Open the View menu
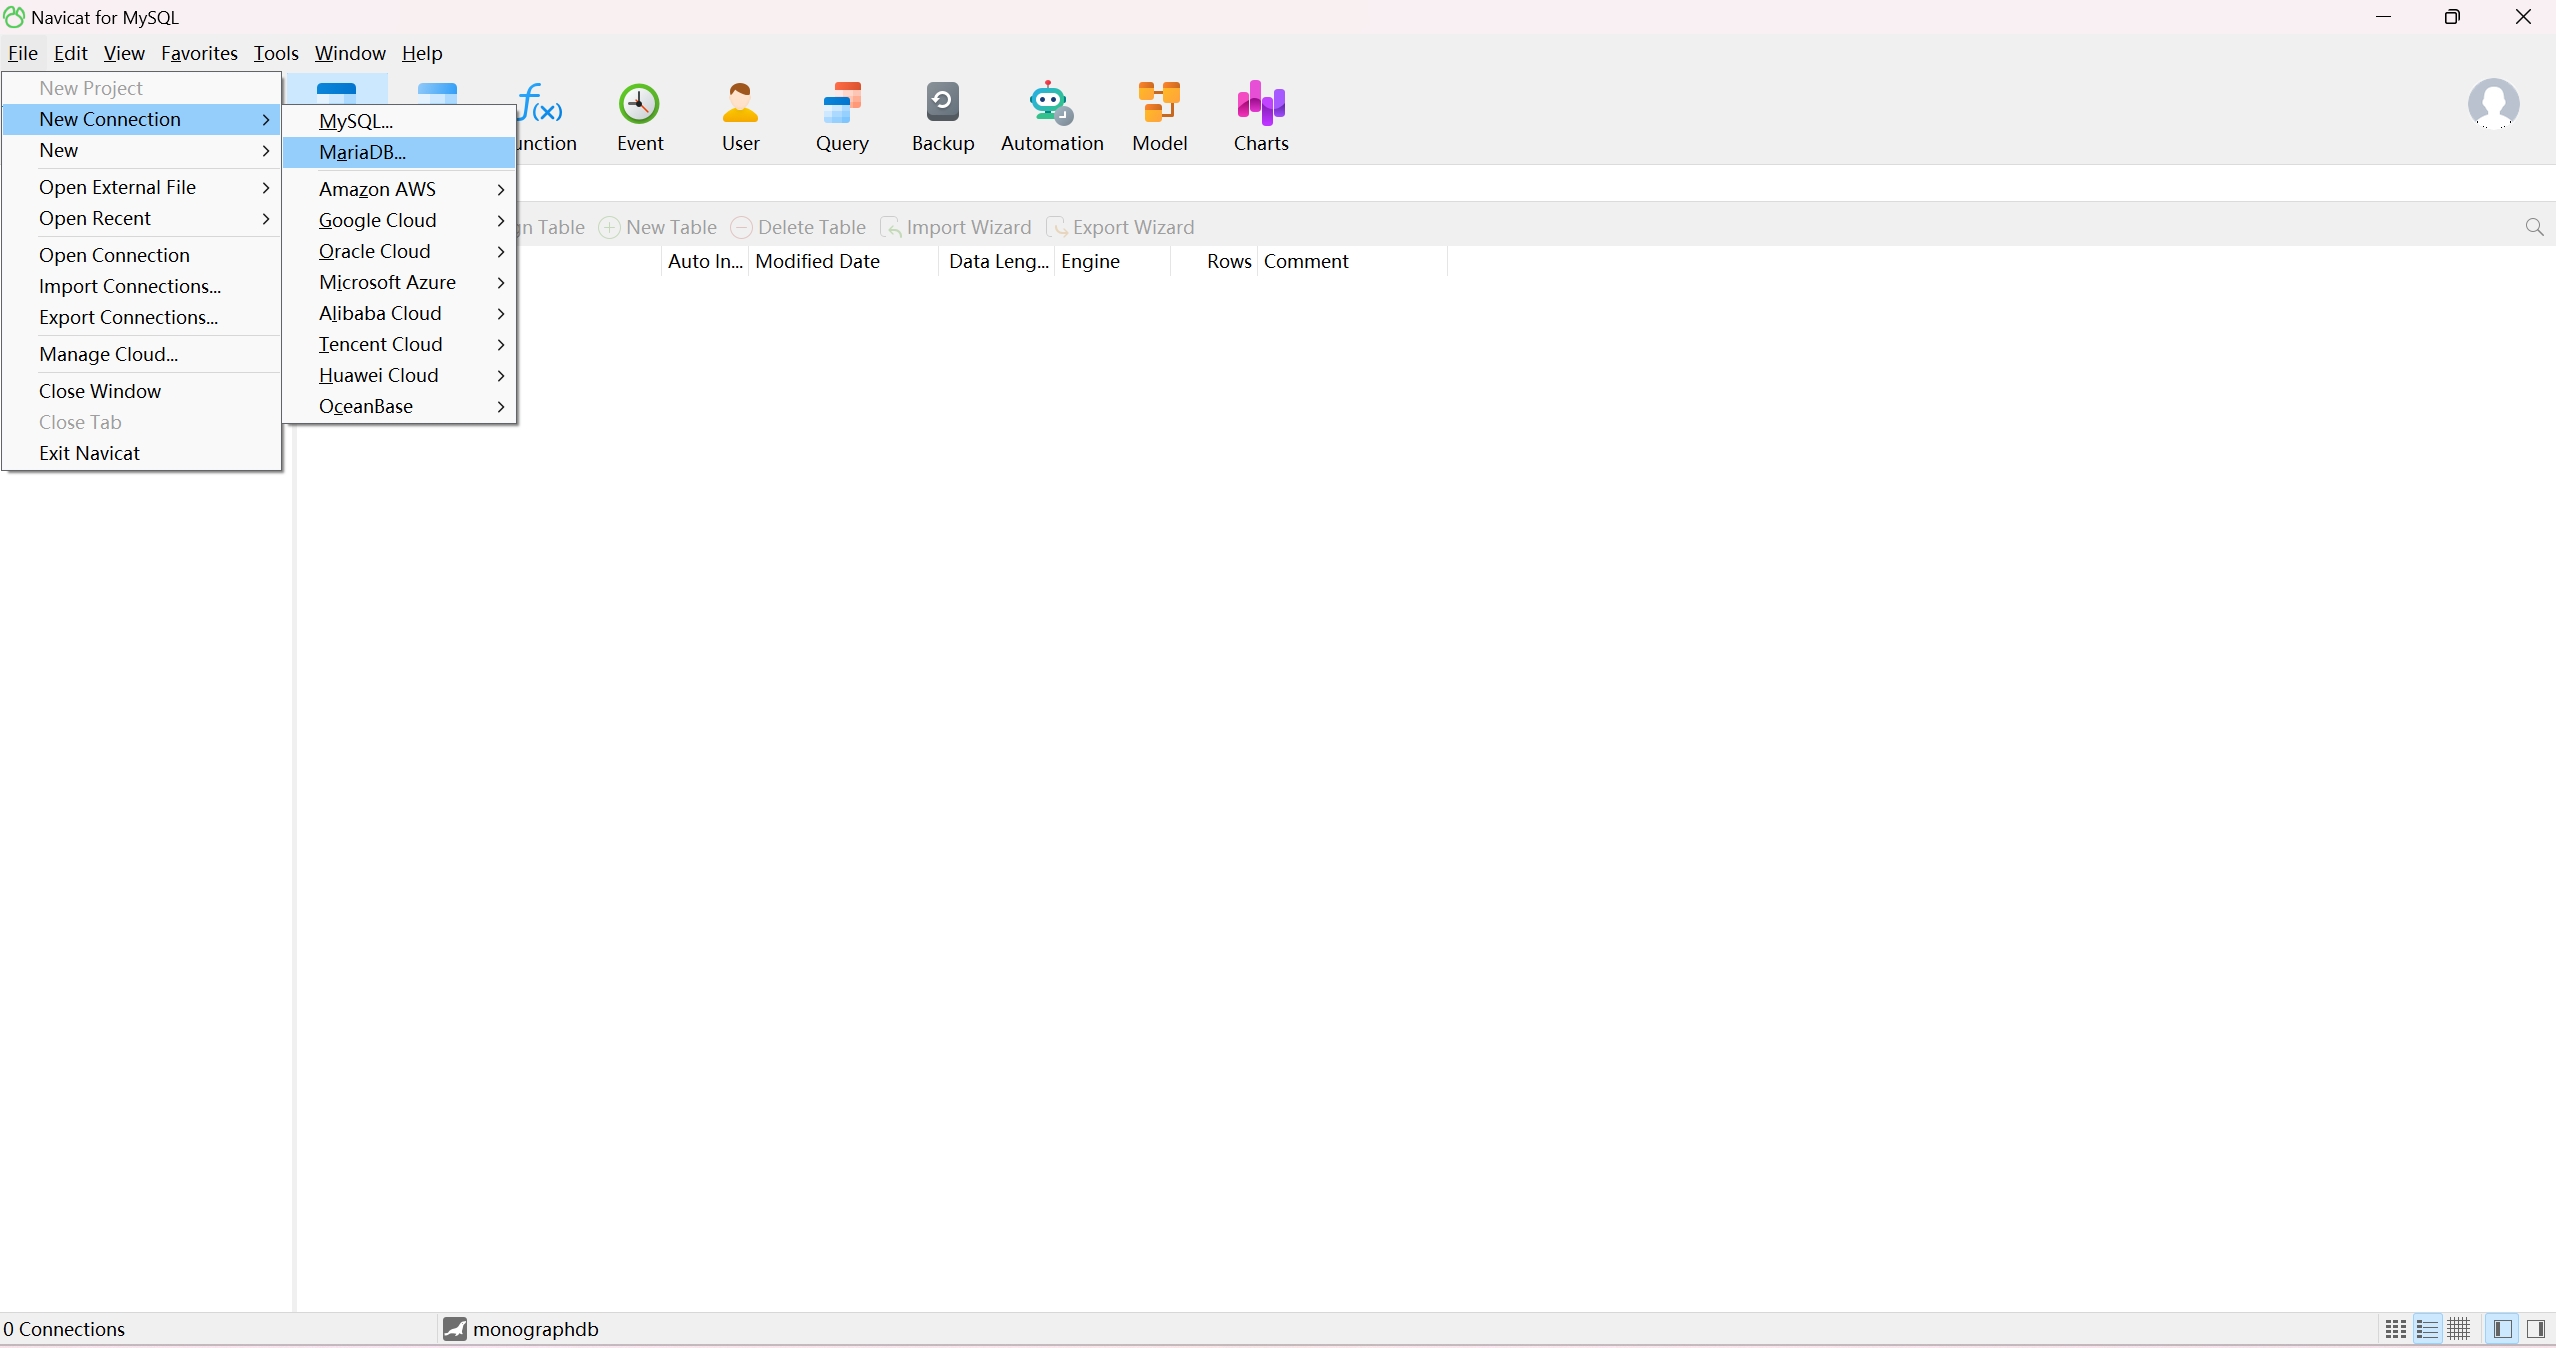Screen dimensions: 2556x1348 [x=124, y=53]
